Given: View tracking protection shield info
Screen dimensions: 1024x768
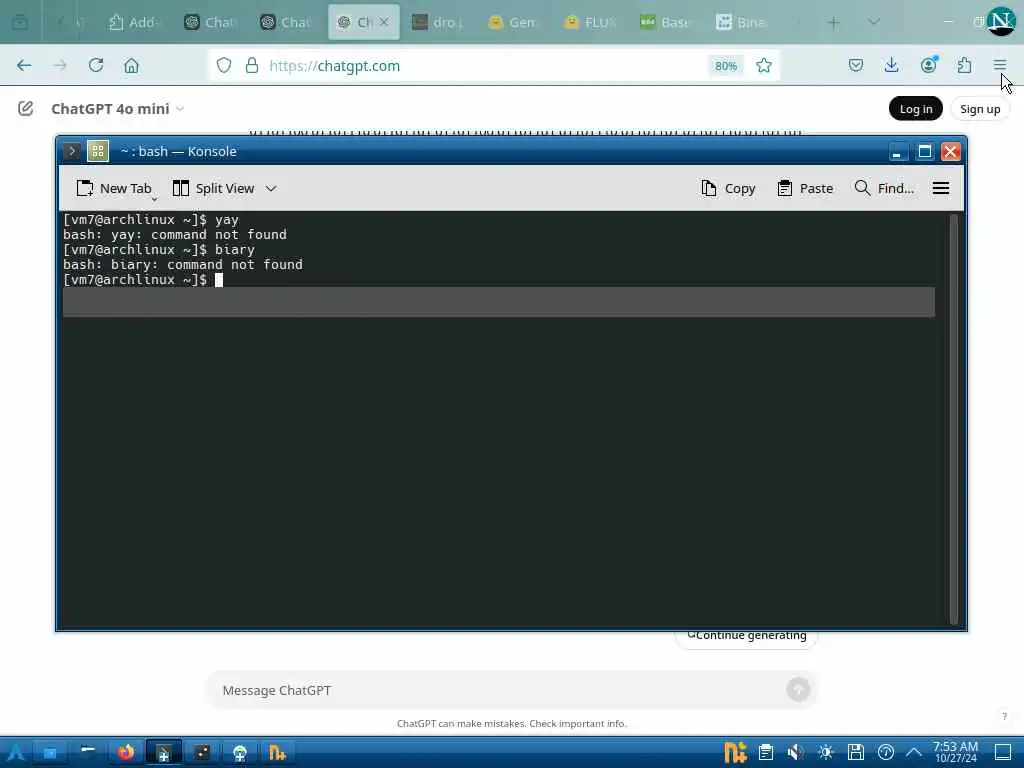Looking at the screenshot, I should (x=224, y=65).
